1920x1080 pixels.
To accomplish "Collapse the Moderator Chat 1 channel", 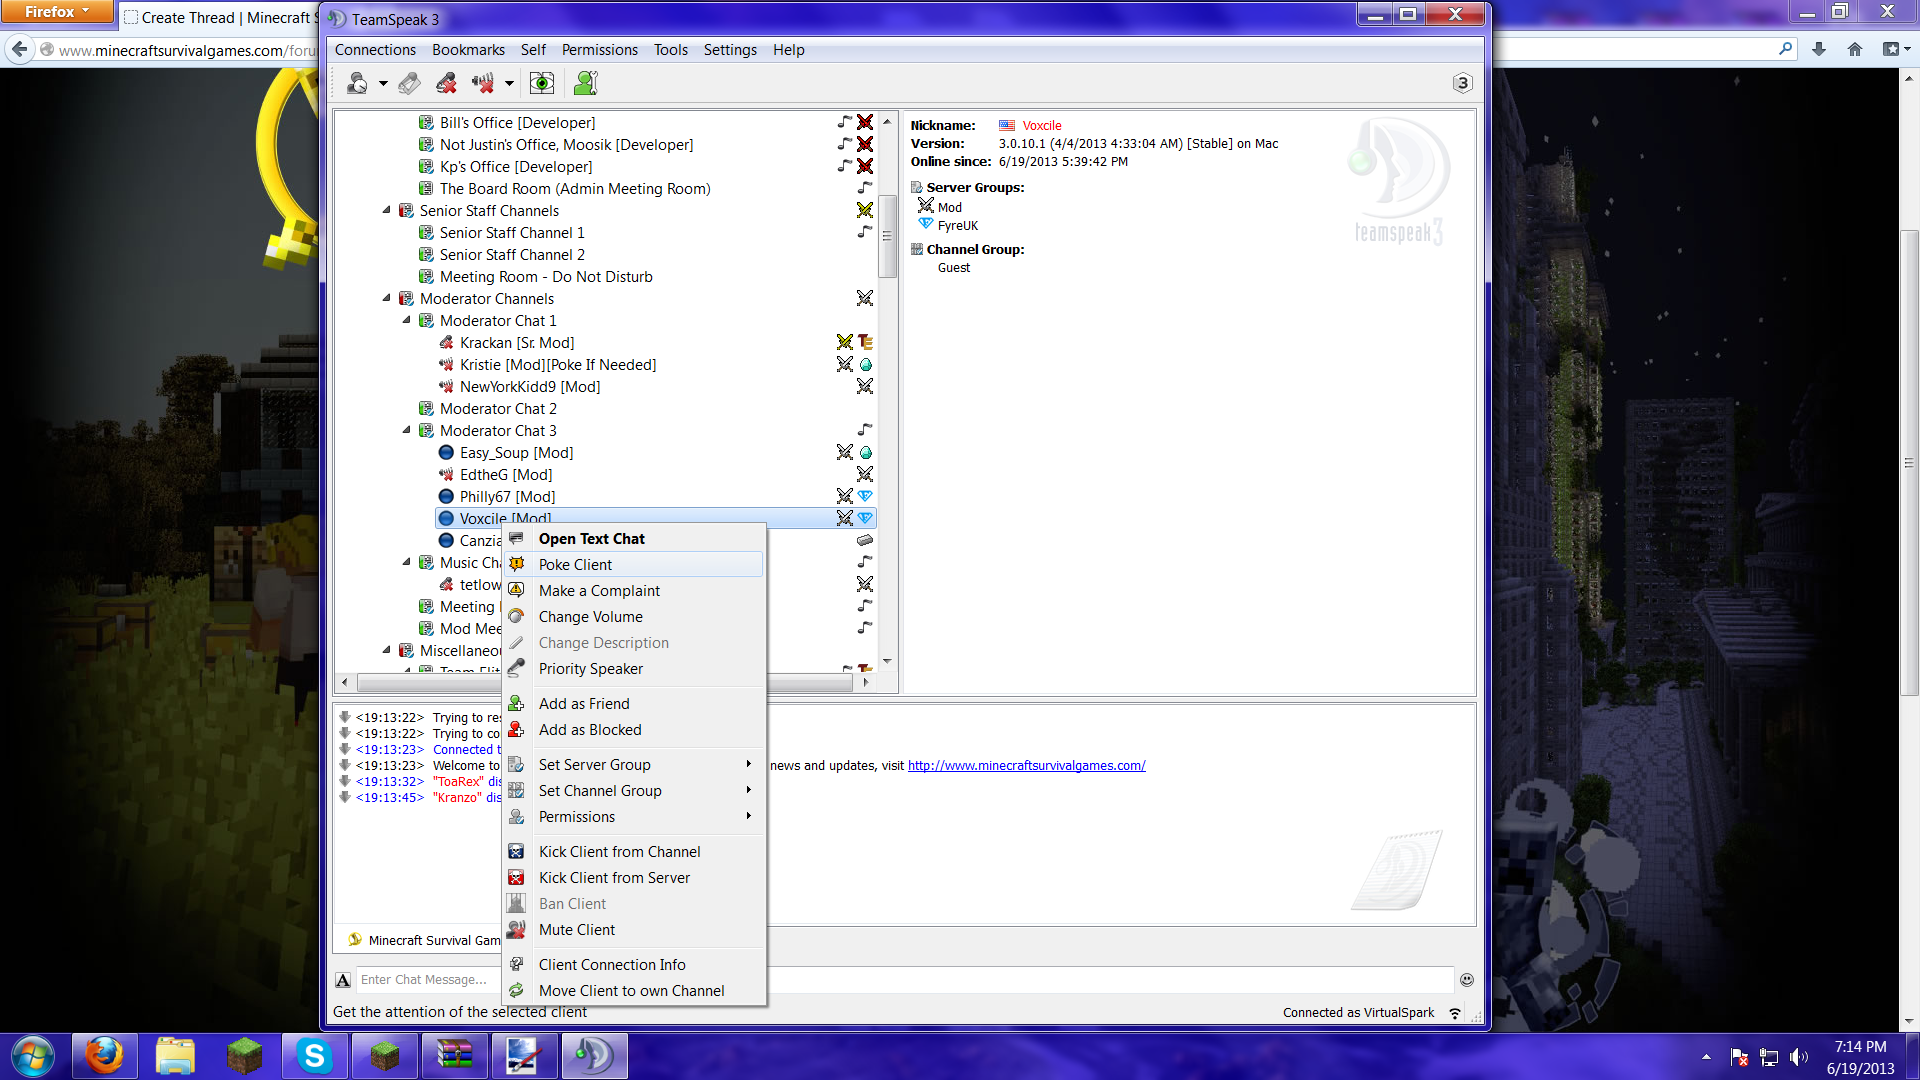I will (407, 320).
